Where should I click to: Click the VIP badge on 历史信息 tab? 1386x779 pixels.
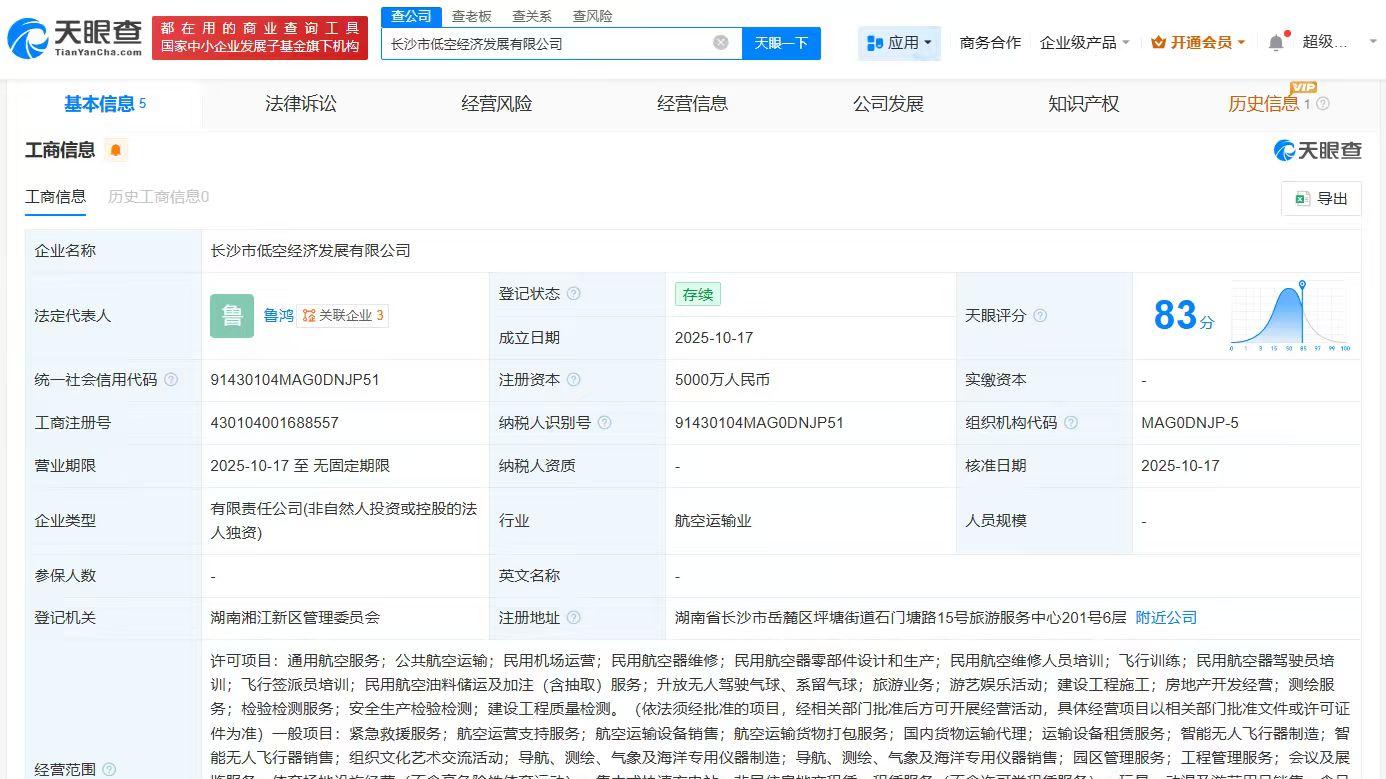click(1302, 89)
